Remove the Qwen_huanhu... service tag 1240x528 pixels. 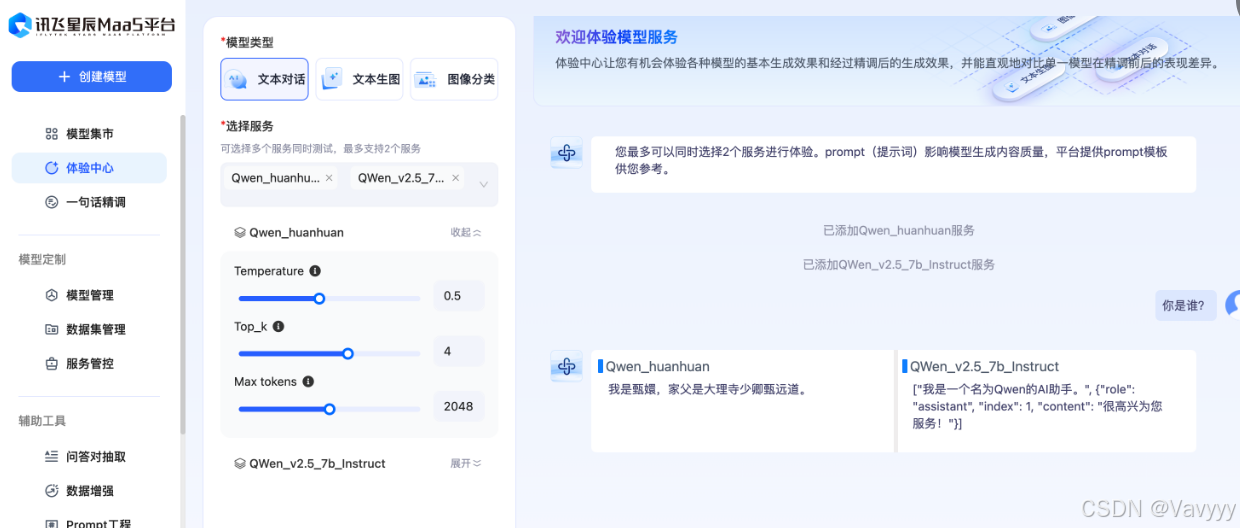pyautogui.click(x=330, y=178)
